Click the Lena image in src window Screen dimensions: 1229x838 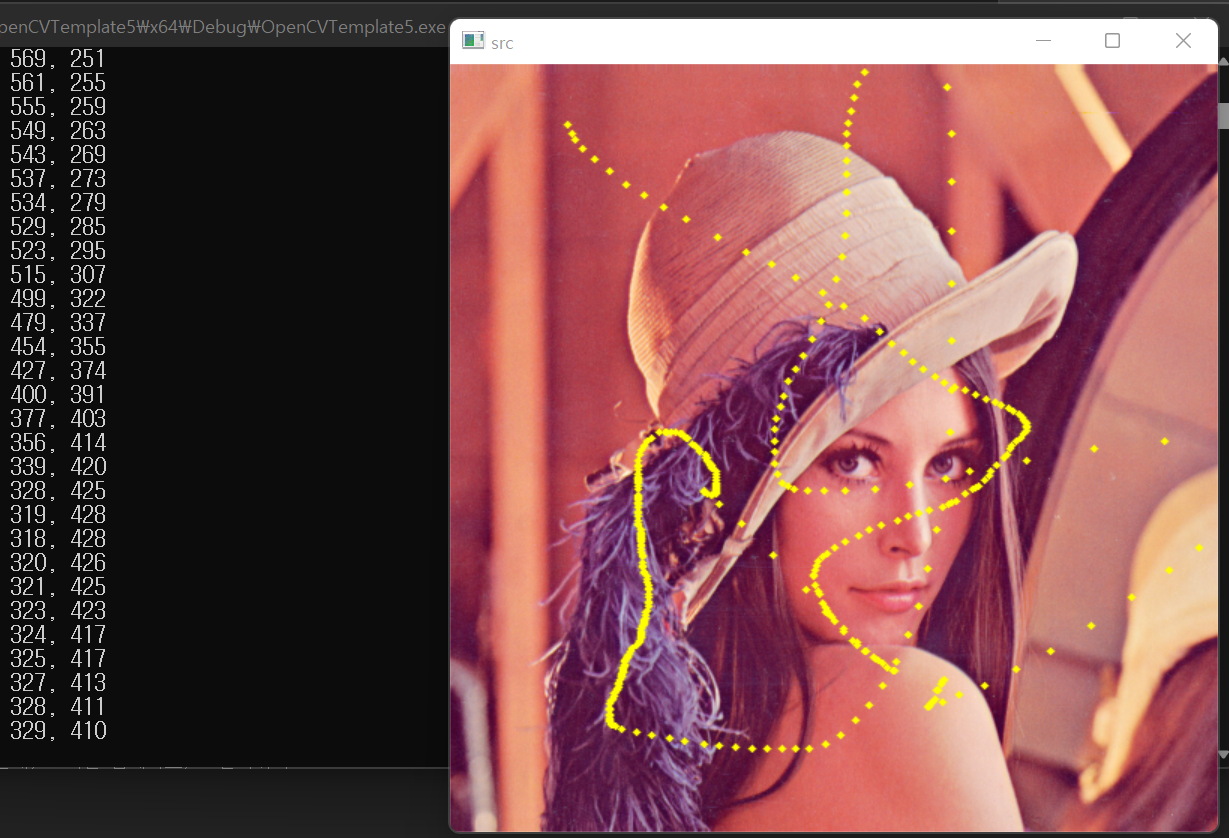click(834, 447)
